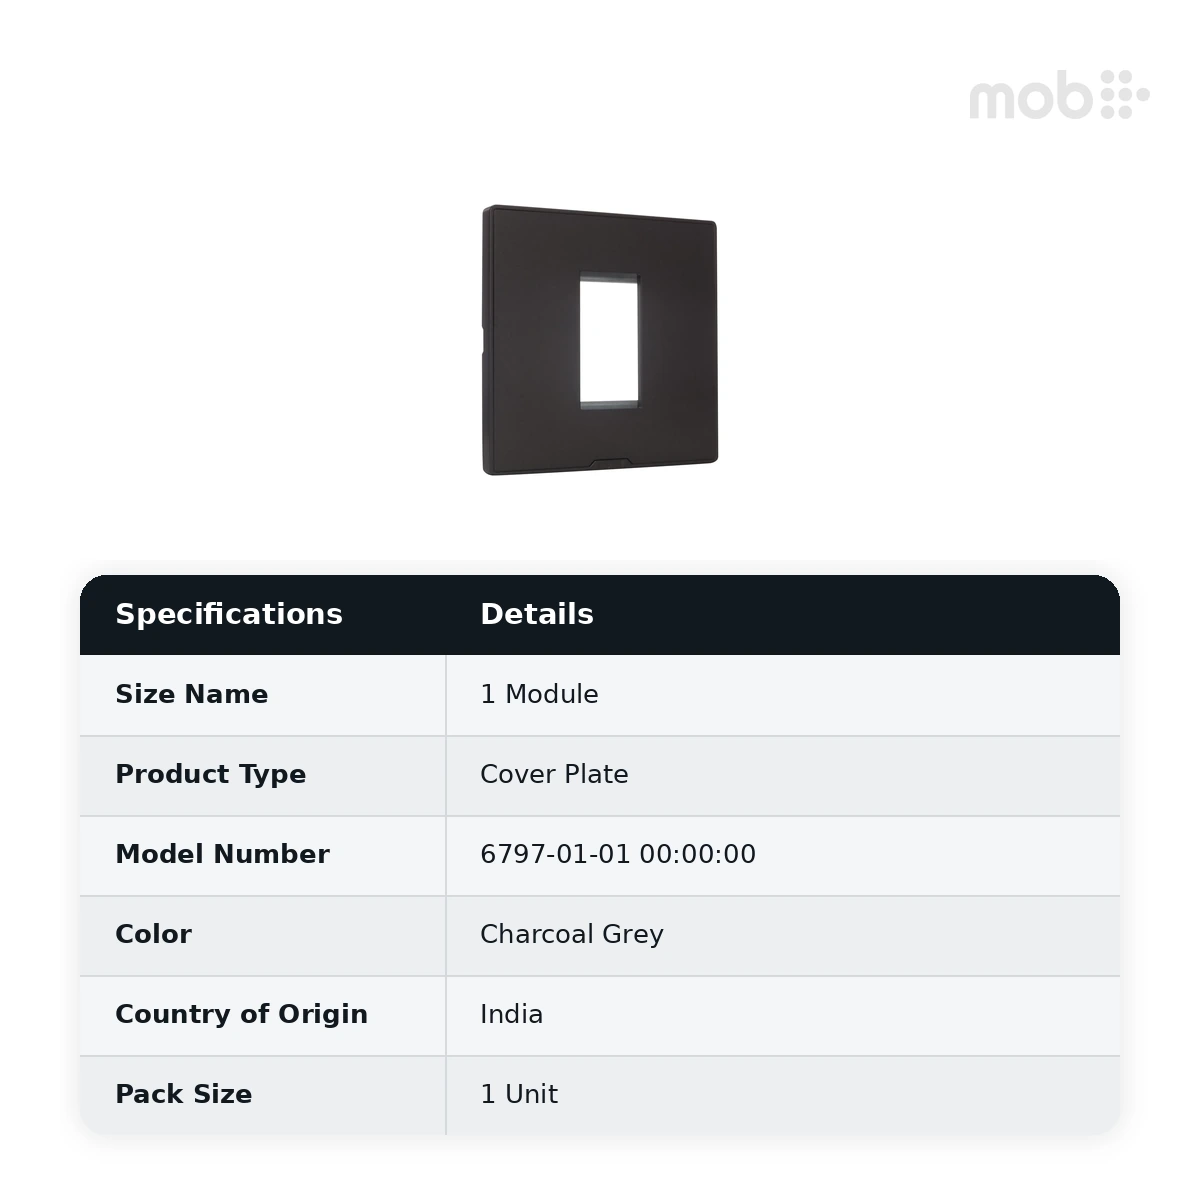The height and width of the screenshot is (1200, 1200).
Task: Click the white cutout in cover plate
Action: [x=608, y=340]
